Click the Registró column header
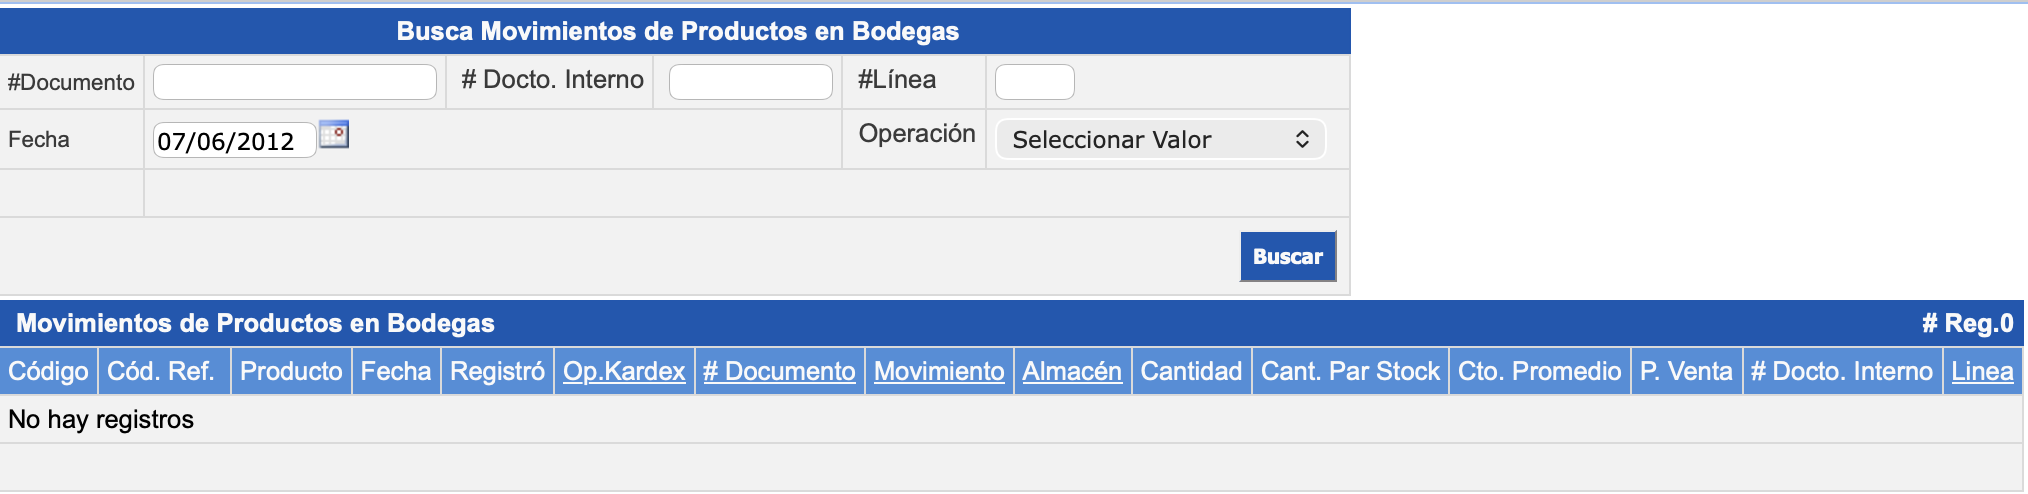The image size is (2028, 494). [497, 372]
